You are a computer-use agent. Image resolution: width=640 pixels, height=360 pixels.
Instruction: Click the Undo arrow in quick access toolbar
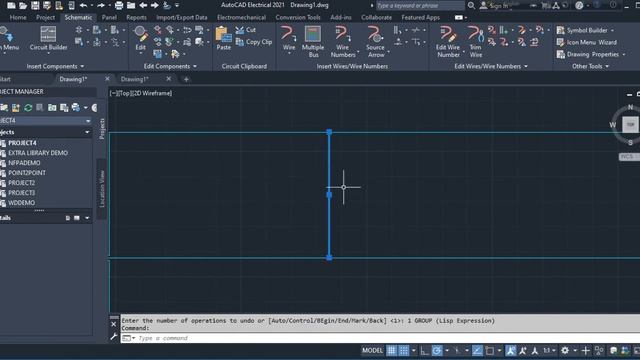83,5
